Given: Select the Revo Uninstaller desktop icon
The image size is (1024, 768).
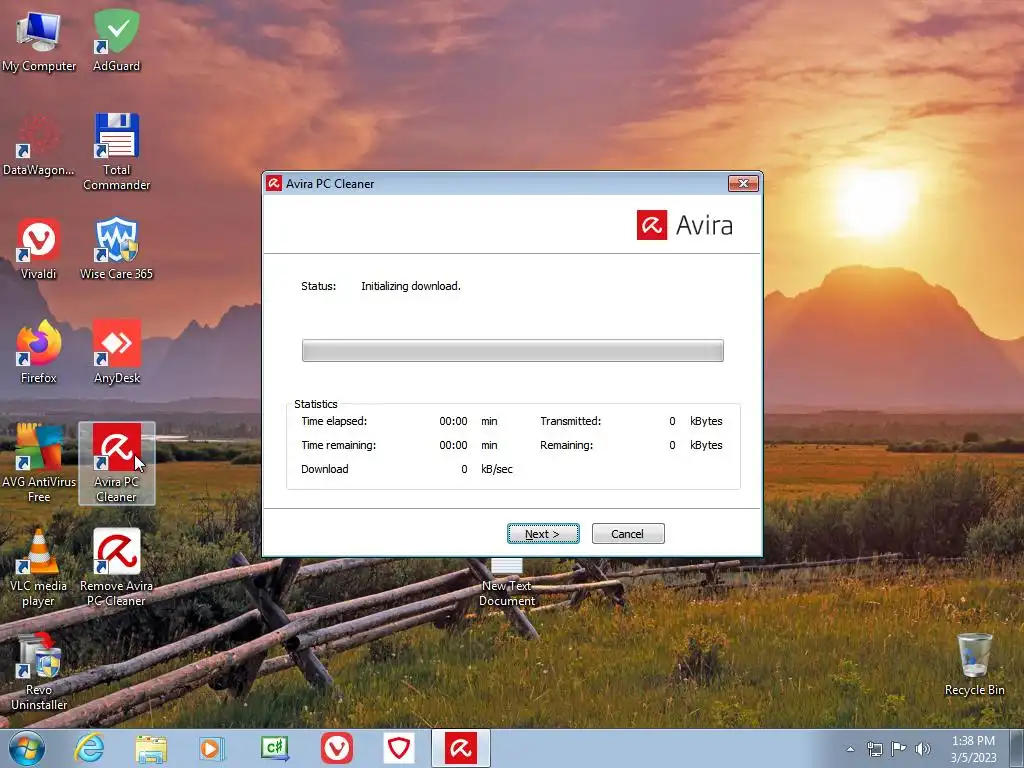Looking at the screenshot, I should (x=39, y=671).
